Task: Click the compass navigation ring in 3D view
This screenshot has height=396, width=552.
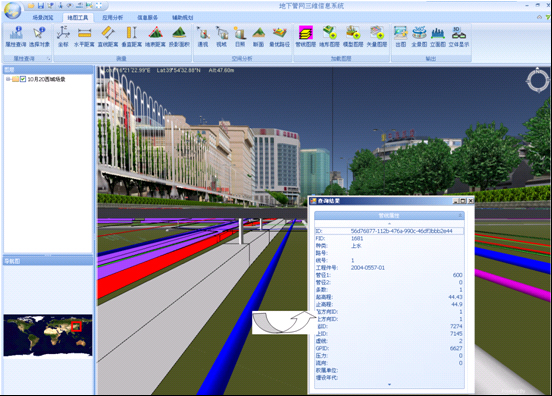Action: tap(538, 81)
